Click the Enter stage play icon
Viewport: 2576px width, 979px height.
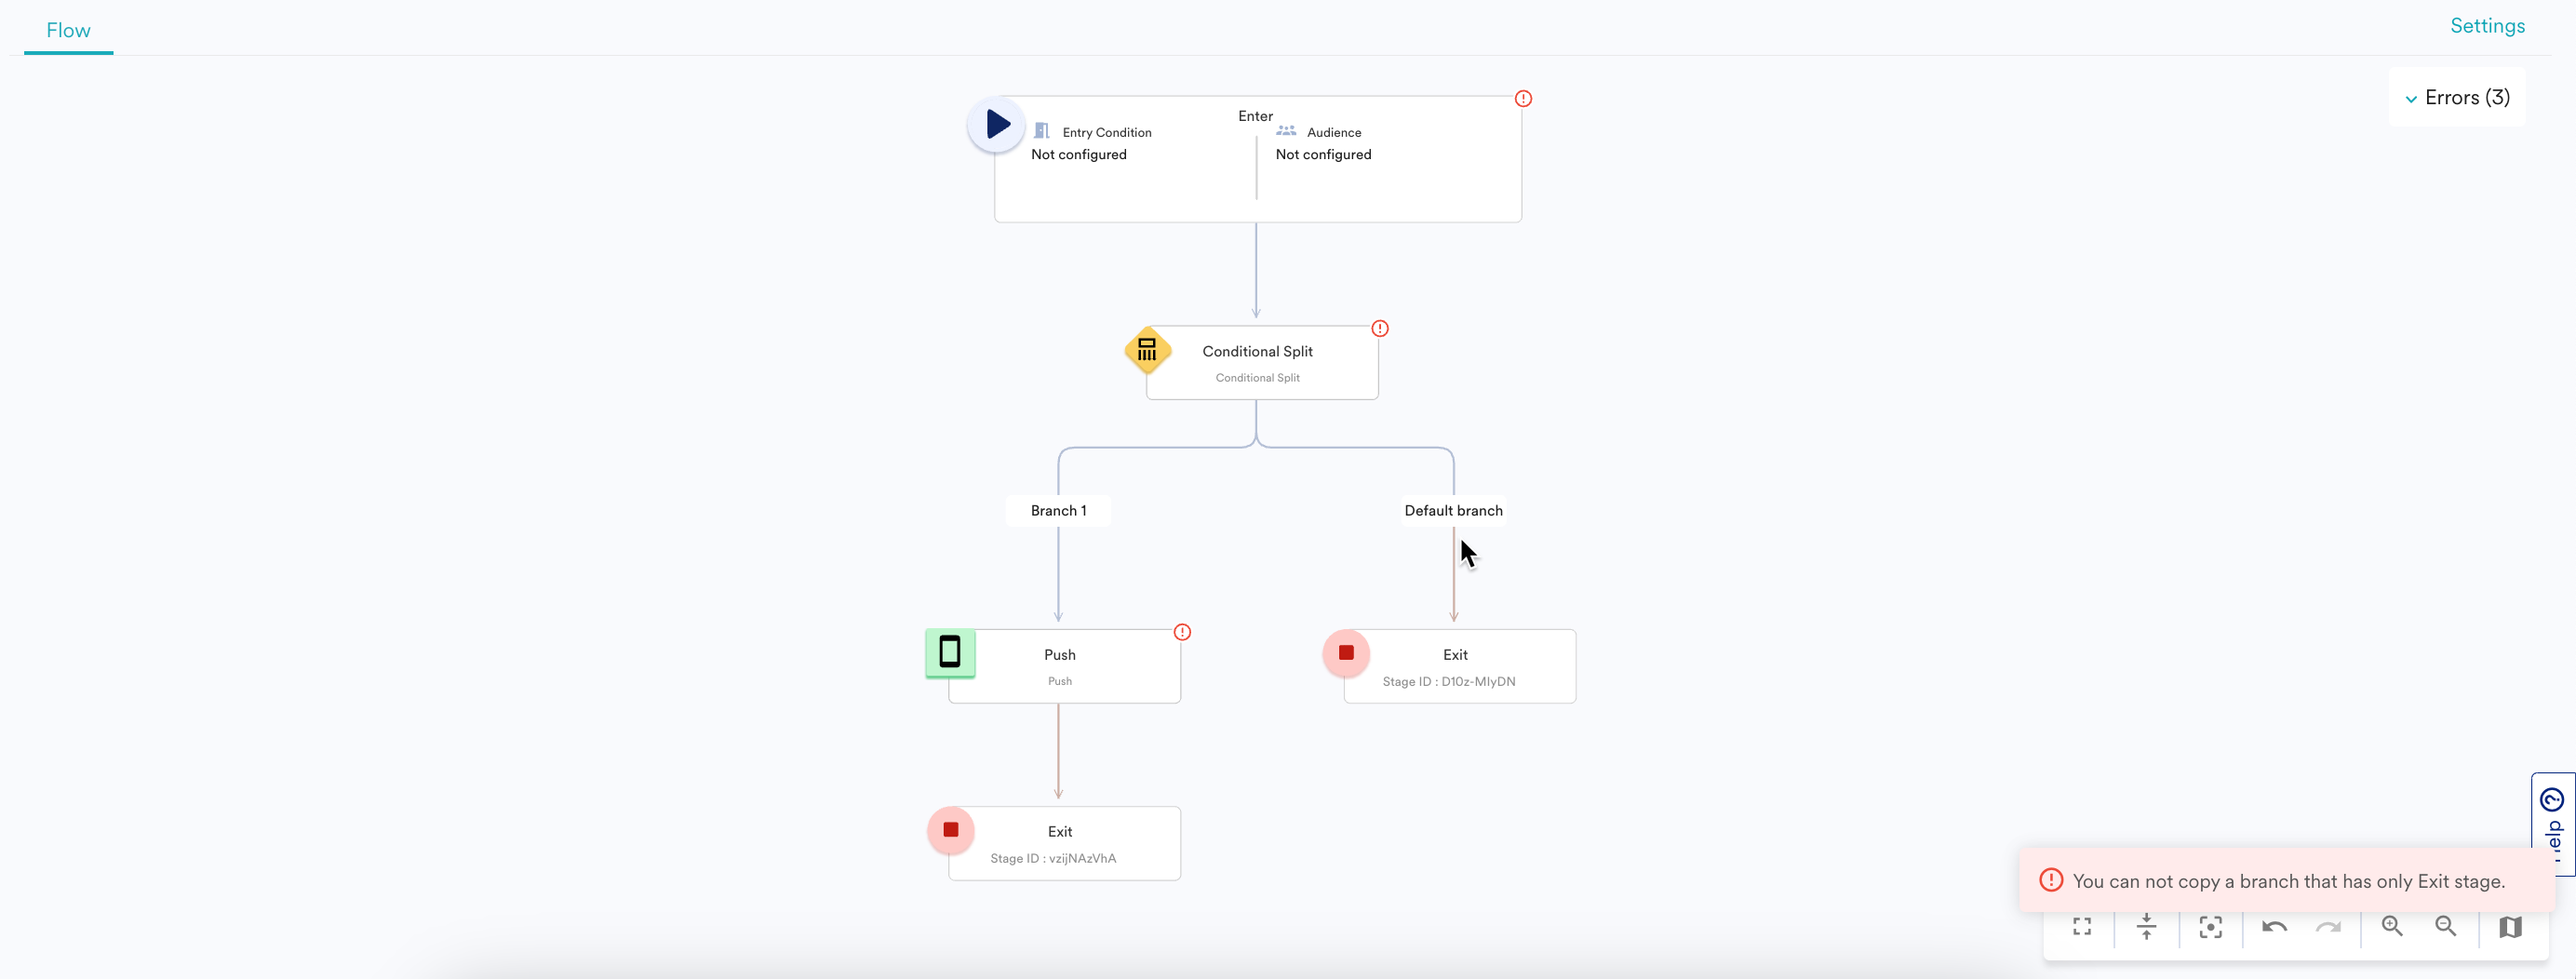997,124
